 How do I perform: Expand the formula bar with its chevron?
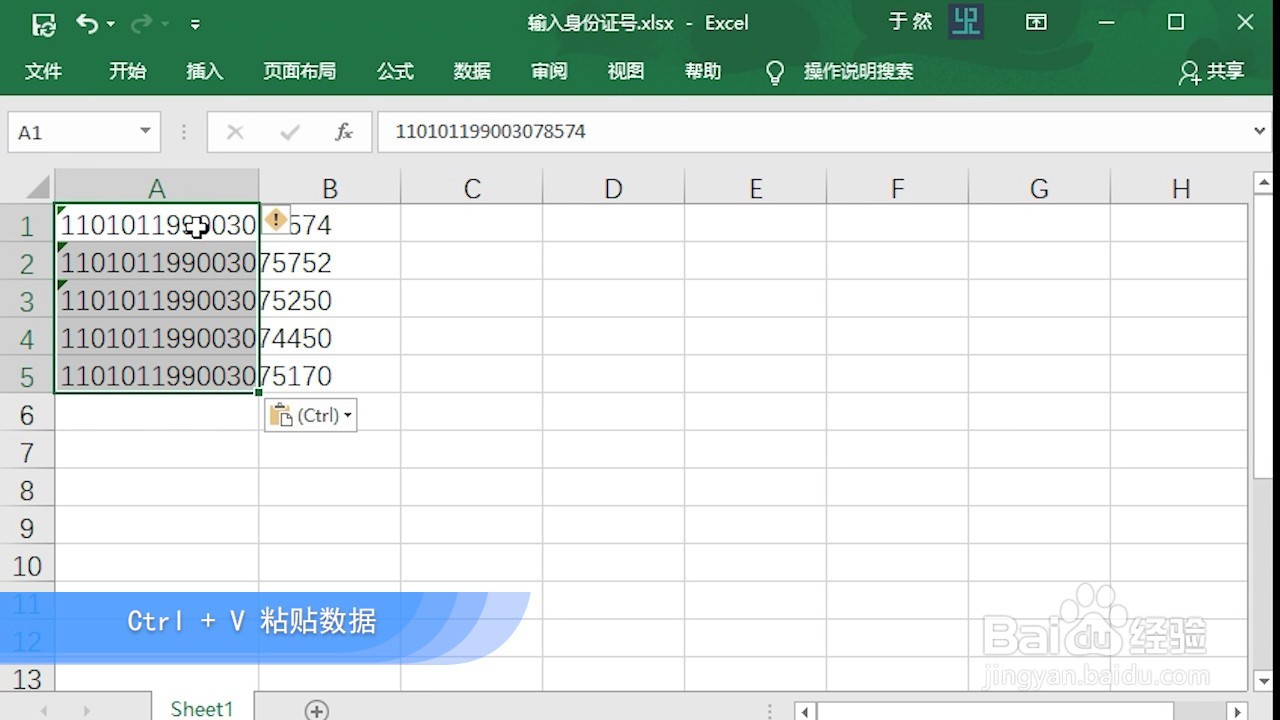tap(1261, 131)
